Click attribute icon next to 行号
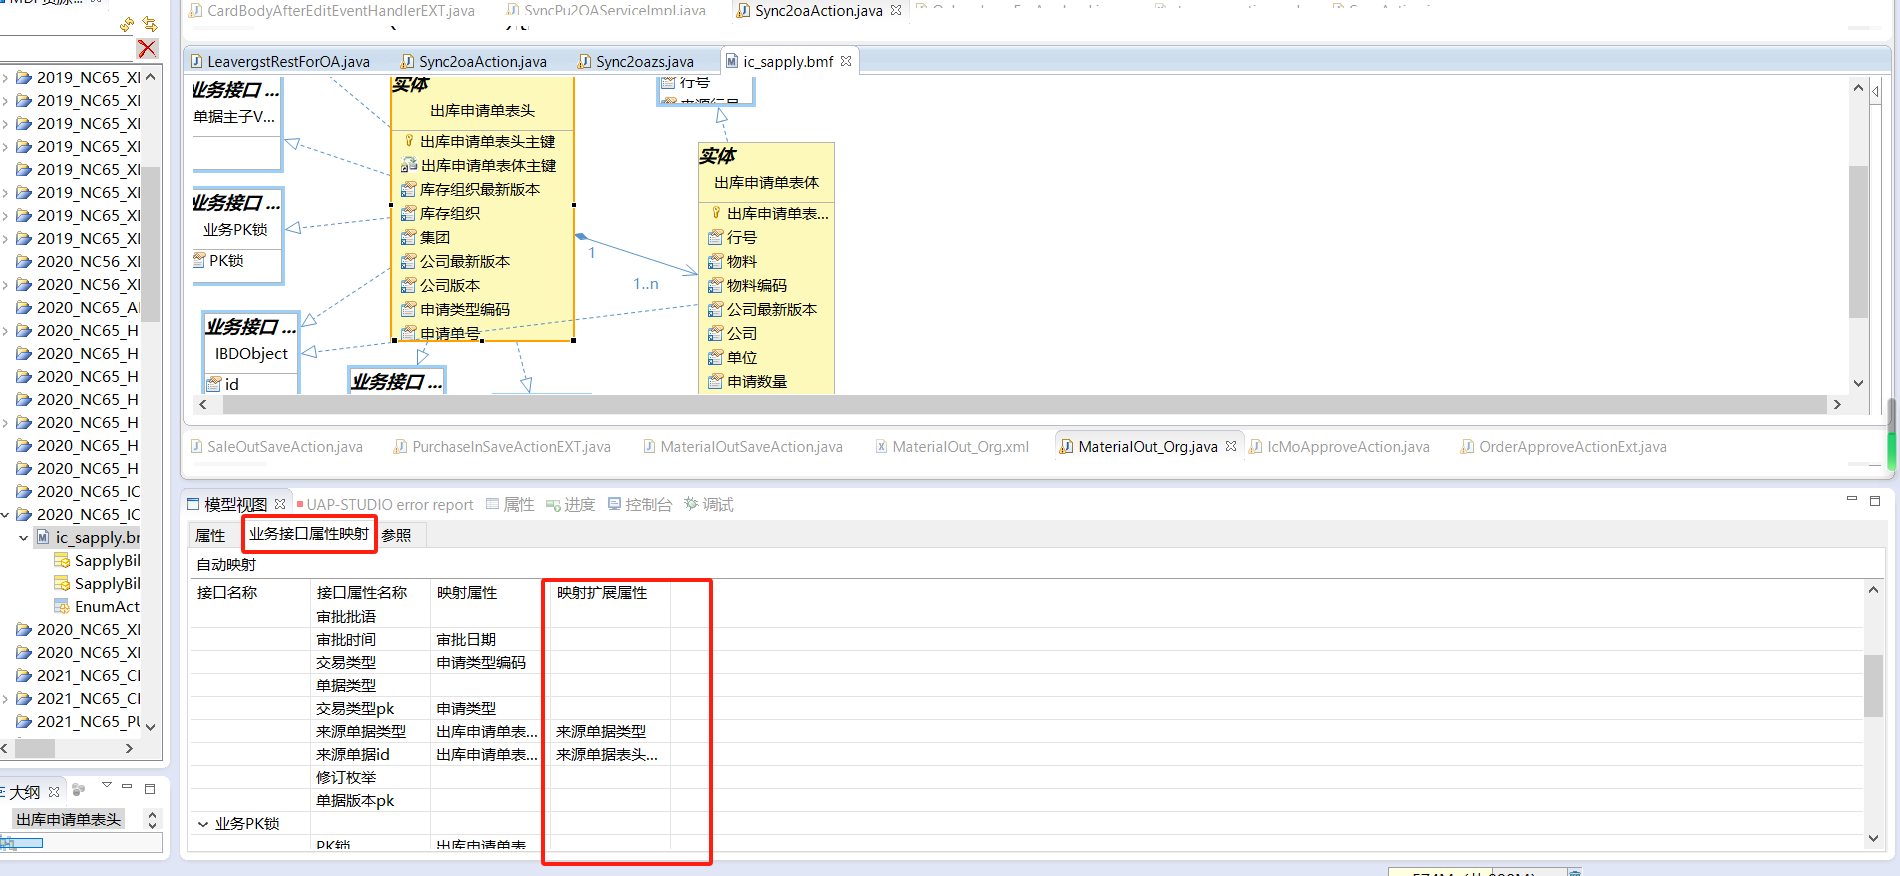 [x=715, y=237]
